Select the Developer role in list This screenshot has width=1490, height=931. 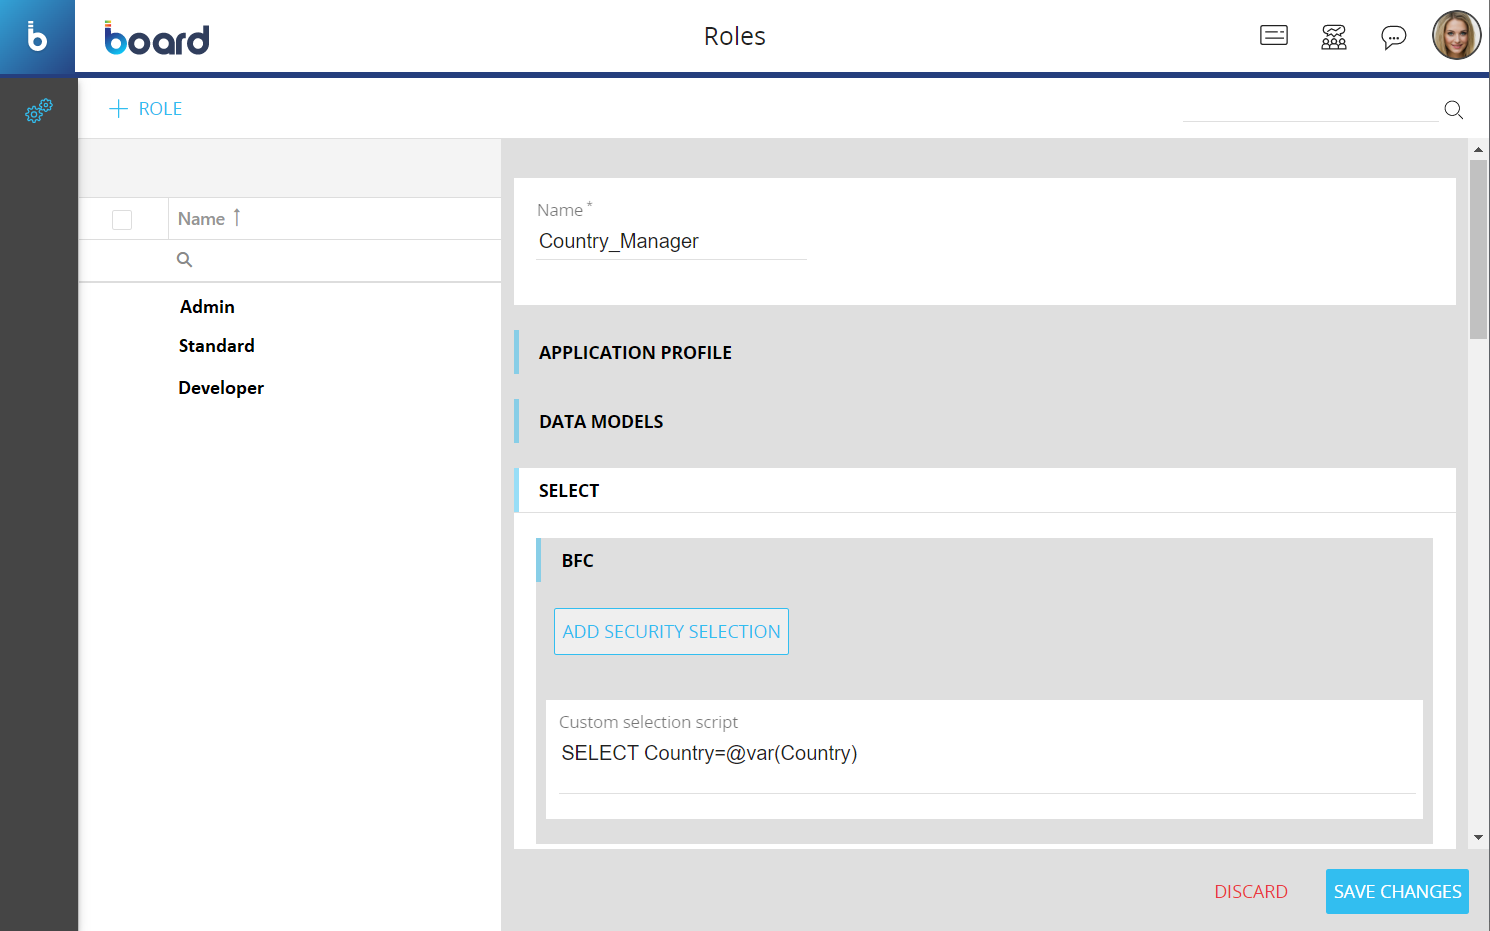[x=221, y=388]
